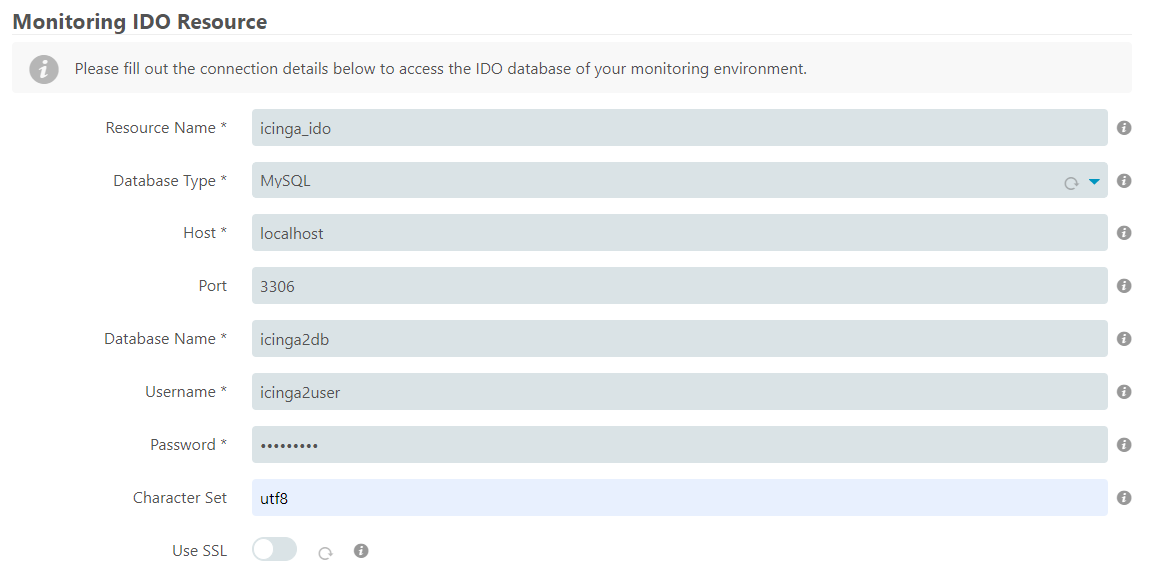1160x584 pixels.
Task: Click info icon next to Port field
Action: [x=1124, y=286]
